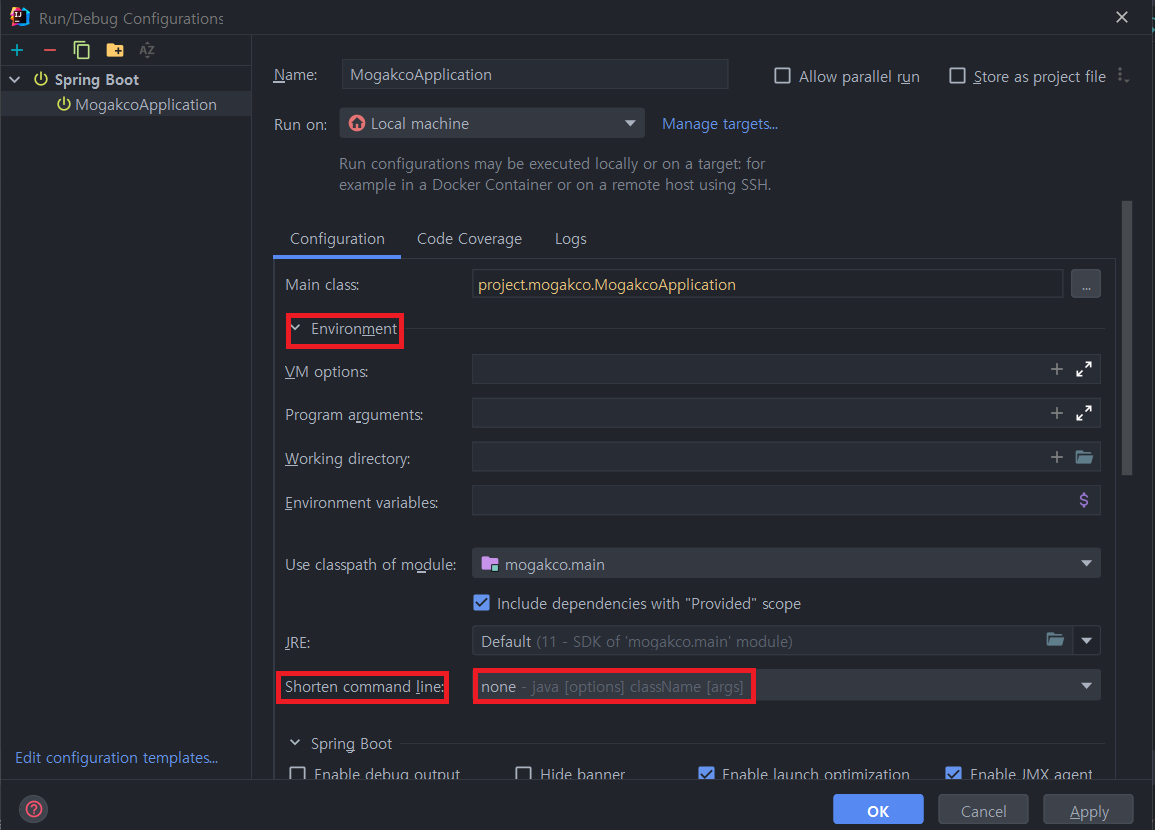Close the Run/Debug Configurations dialog

coord(1122,17)
